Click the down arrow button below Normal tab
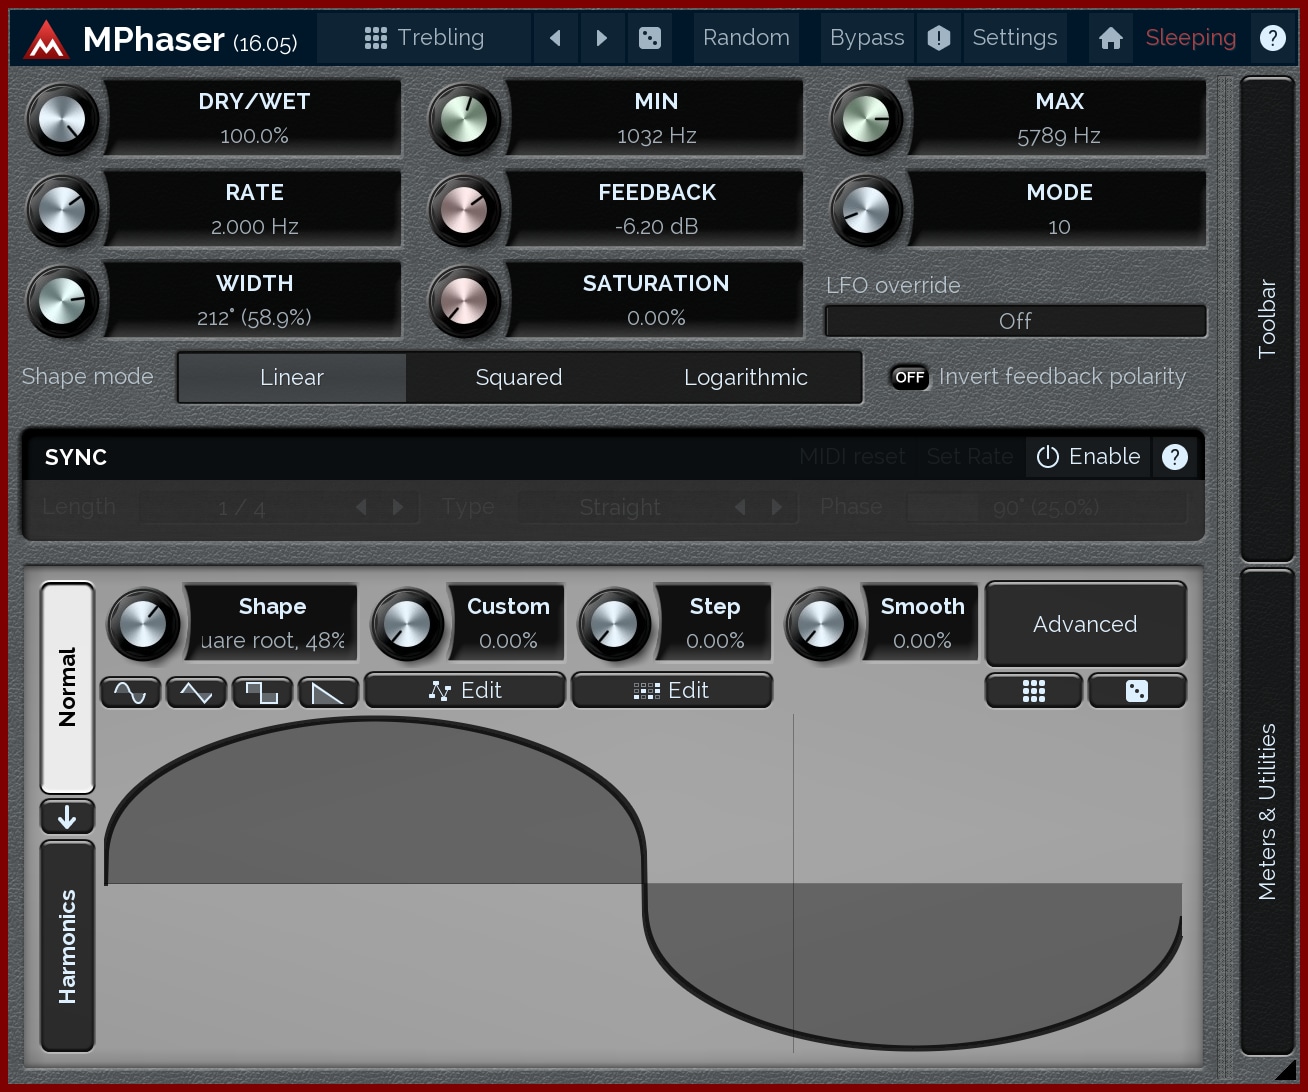The height and width of the screenshot is (1092, 1308). pyautogui.click(x=67, y=817)
